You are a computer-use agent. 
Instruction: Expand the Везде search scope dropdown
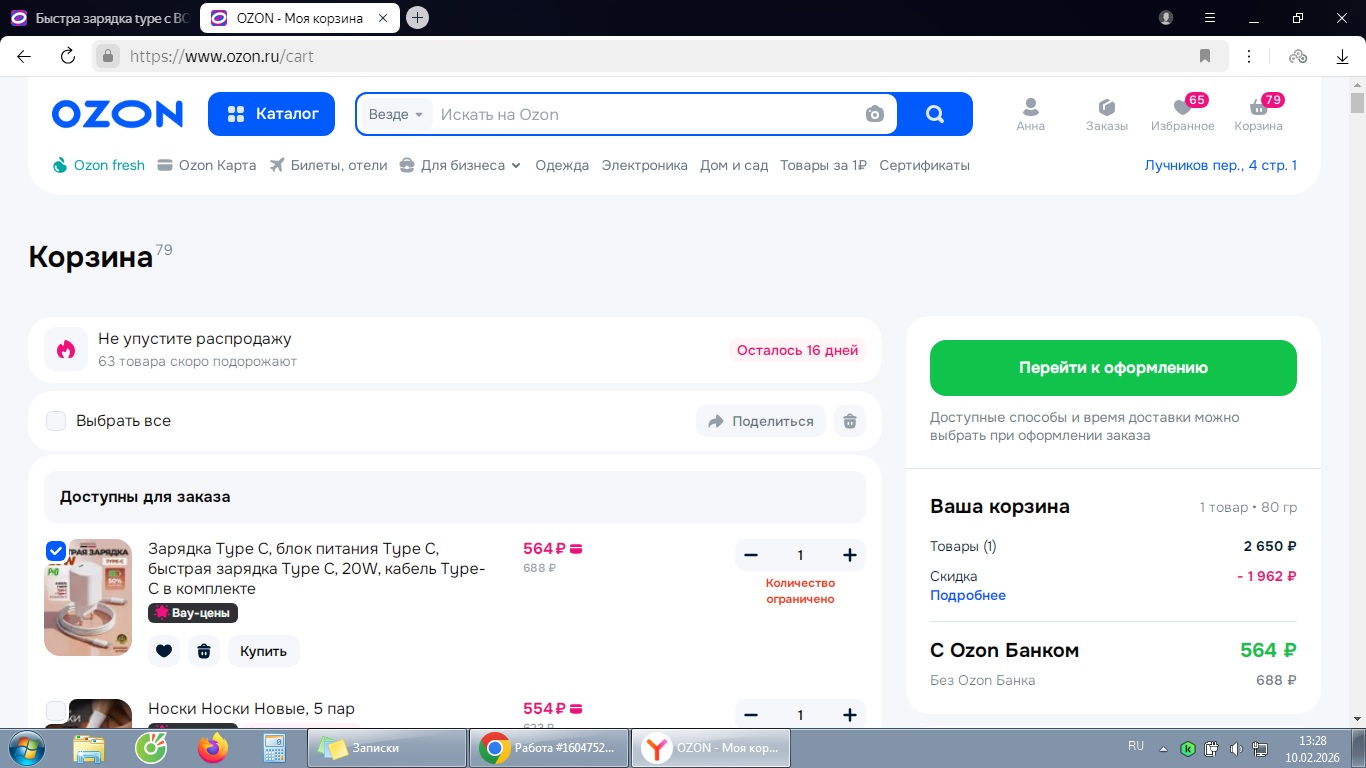pos(396,114)
